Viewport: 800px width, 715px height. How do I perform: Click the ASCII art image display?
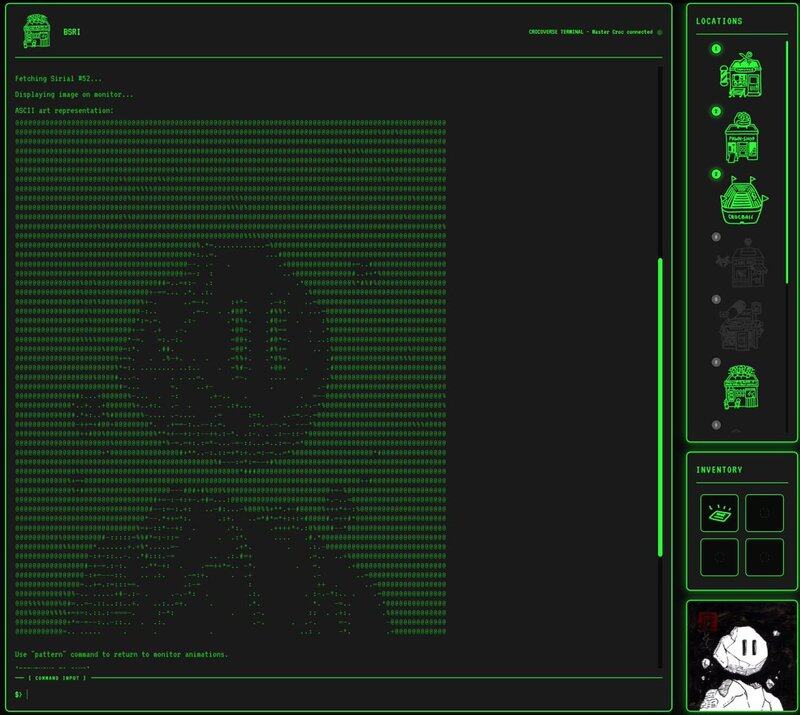tap(230, 380)
